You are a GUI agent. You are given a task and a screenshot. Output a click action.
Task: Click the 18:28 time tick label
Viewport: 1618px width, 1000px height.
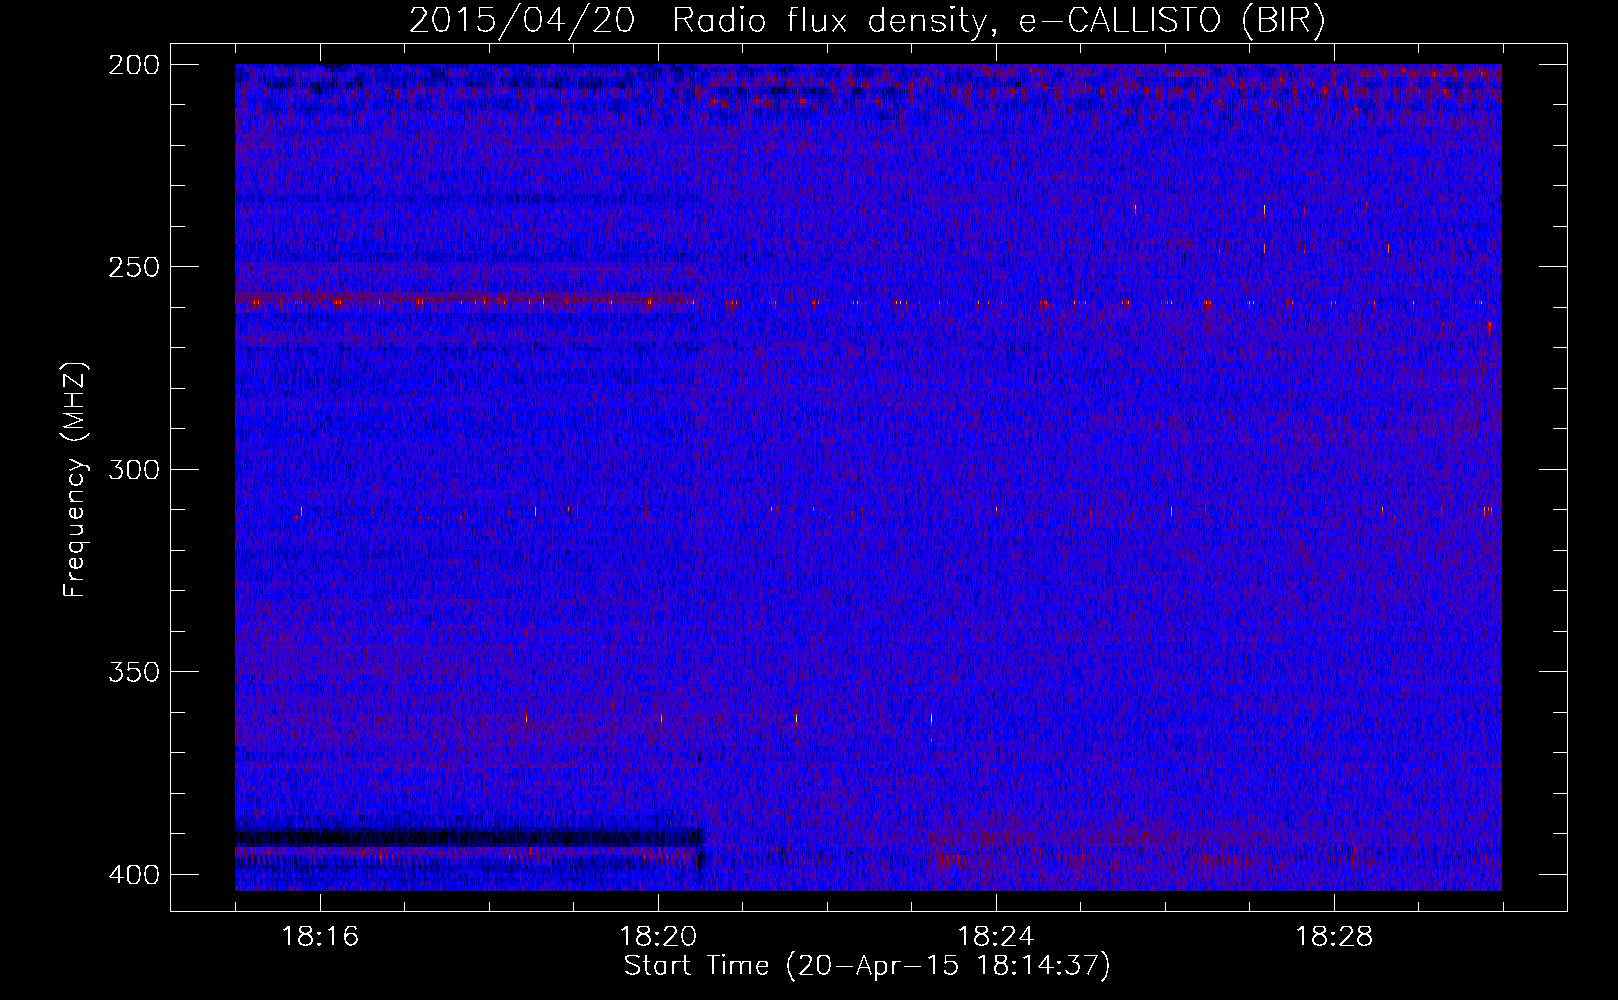click(1334, 937)
